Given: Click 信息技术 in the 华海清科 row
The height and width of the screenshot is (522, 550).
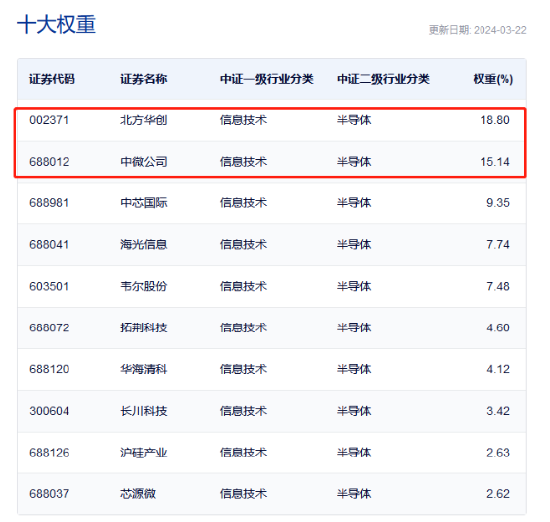Looking at the screenshot, I should (x=243, y=369).
